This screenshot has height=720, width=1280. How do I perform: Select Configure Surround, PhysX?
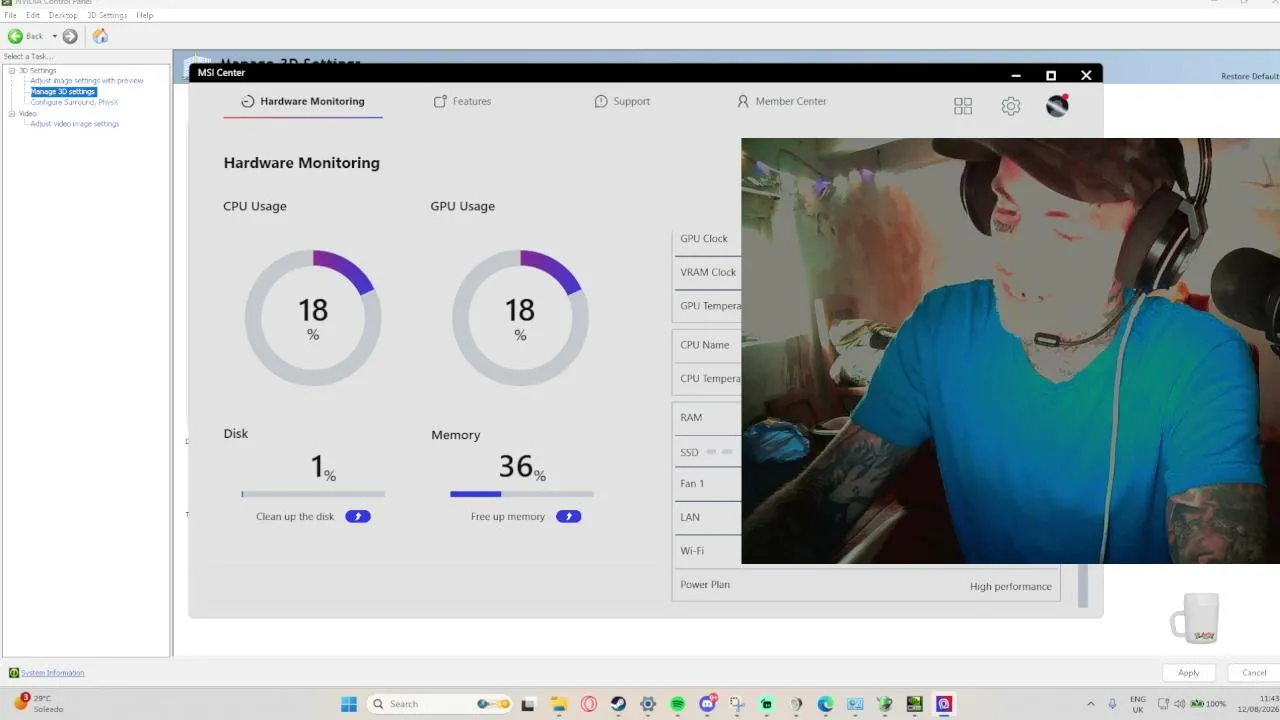(74, 102)
